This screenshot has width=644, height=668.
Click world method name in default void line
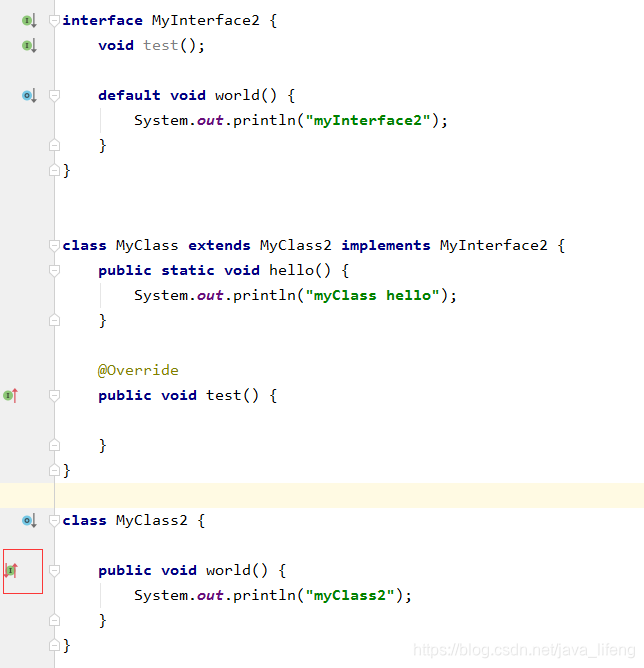coord(237,95)
